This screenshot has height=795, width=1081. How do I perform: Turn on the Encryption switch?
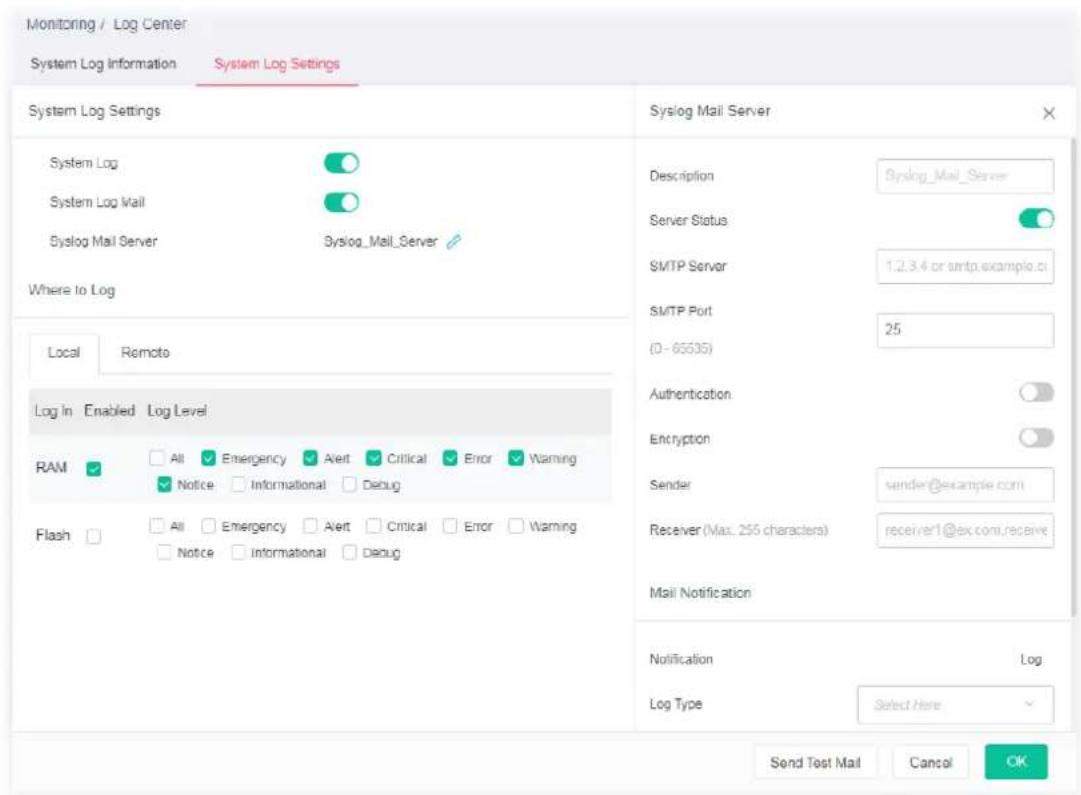(x=1036, y=437)
